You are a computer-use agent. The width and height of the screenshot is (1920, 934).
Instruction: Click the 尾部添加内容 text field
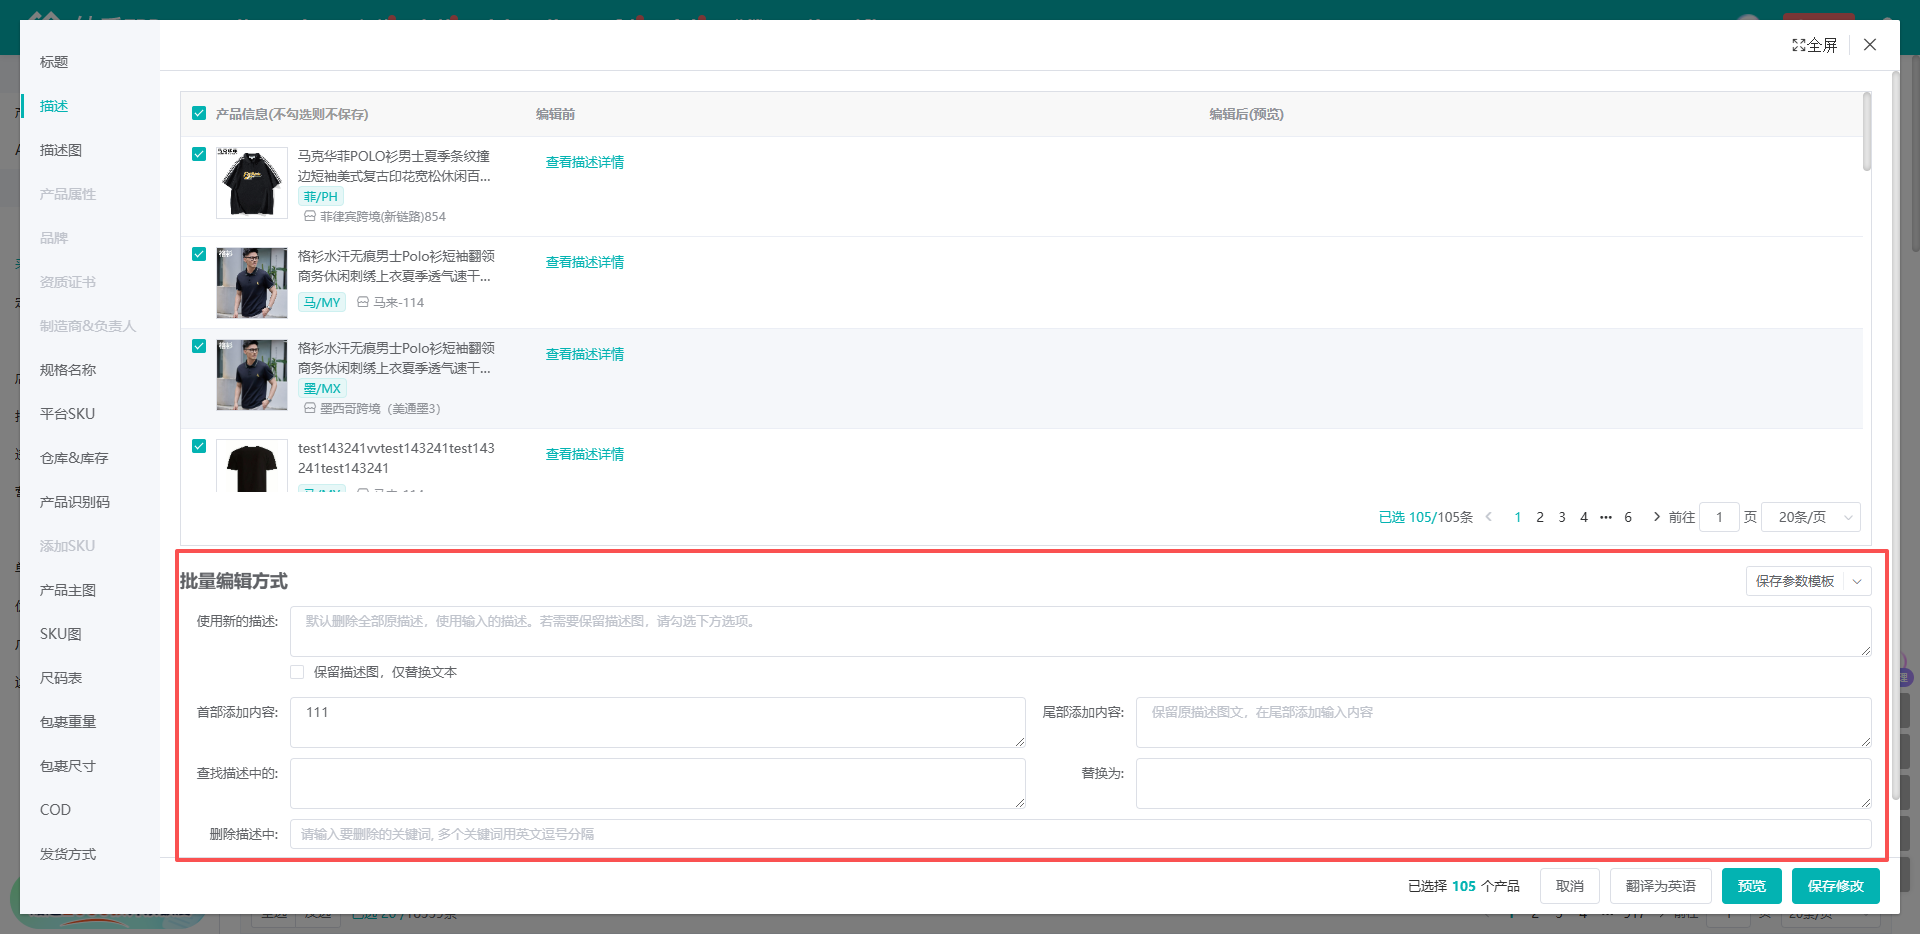pyautogui.click(x=1503, y=722)
